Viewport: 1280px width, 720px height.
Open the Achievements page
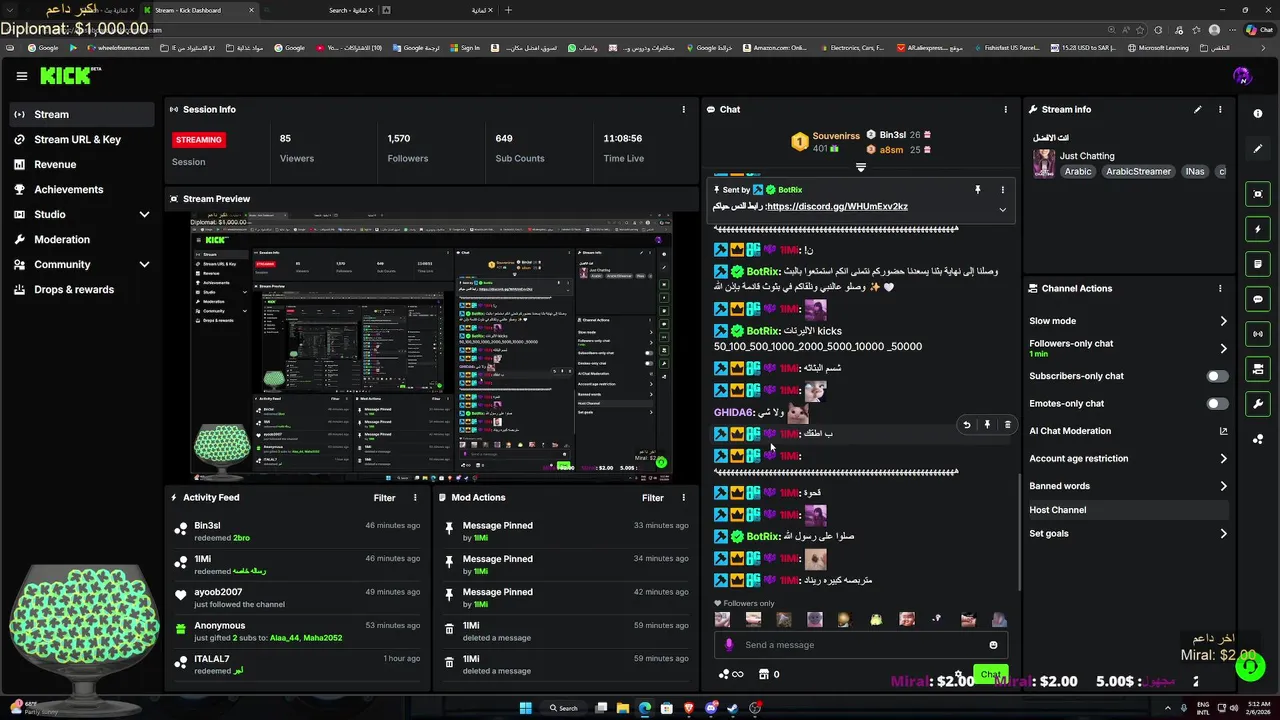[x=82, y=189]
